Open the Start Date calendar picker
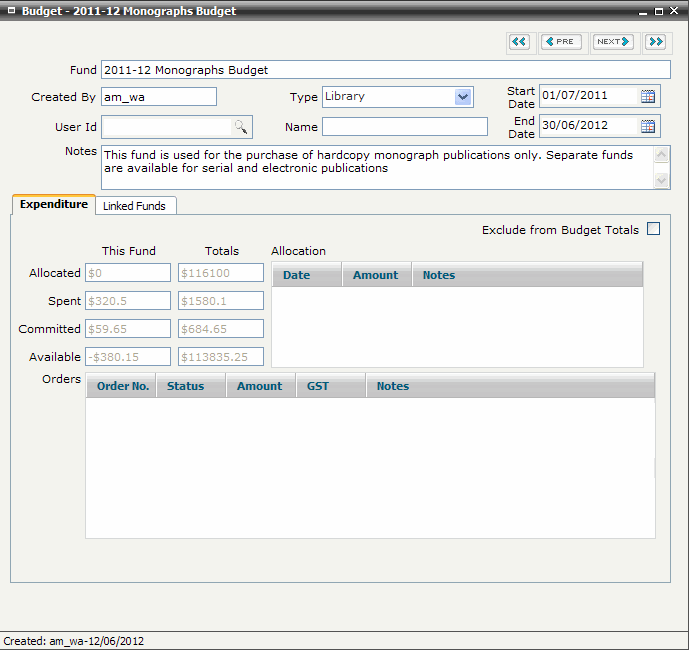 click(648, 96)
